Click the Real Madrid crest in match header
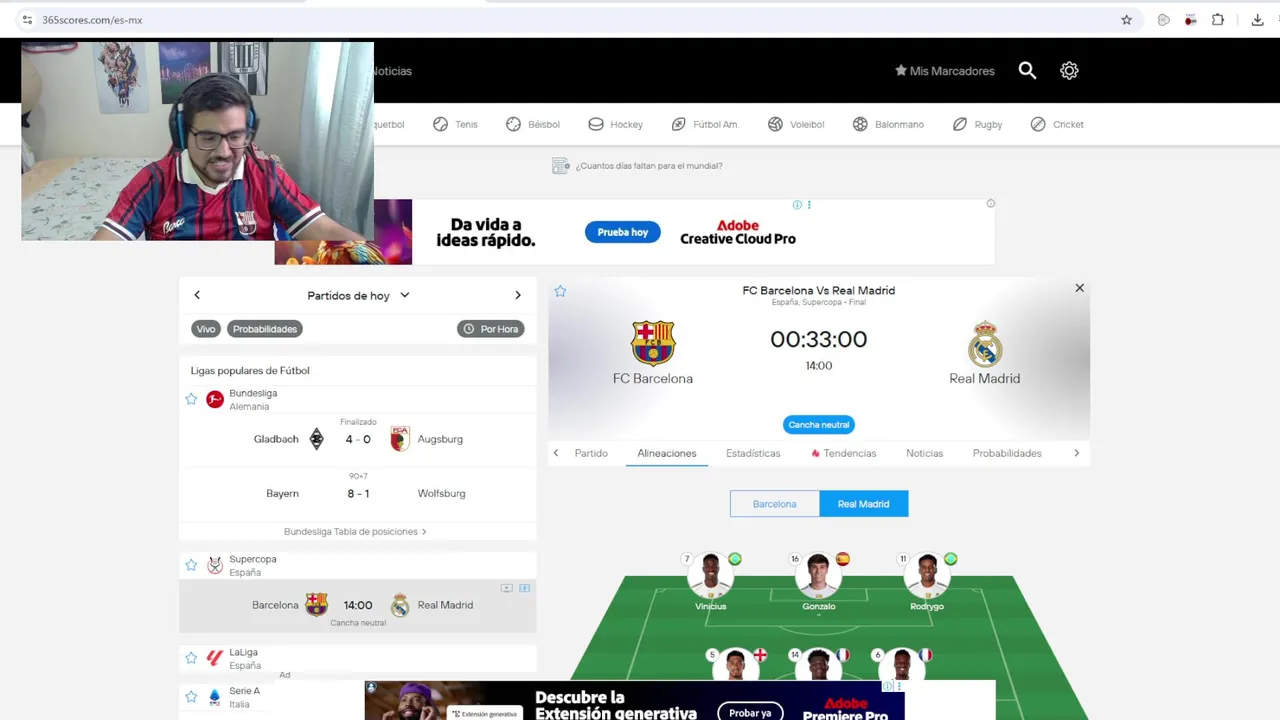 [x=985, y=343]
